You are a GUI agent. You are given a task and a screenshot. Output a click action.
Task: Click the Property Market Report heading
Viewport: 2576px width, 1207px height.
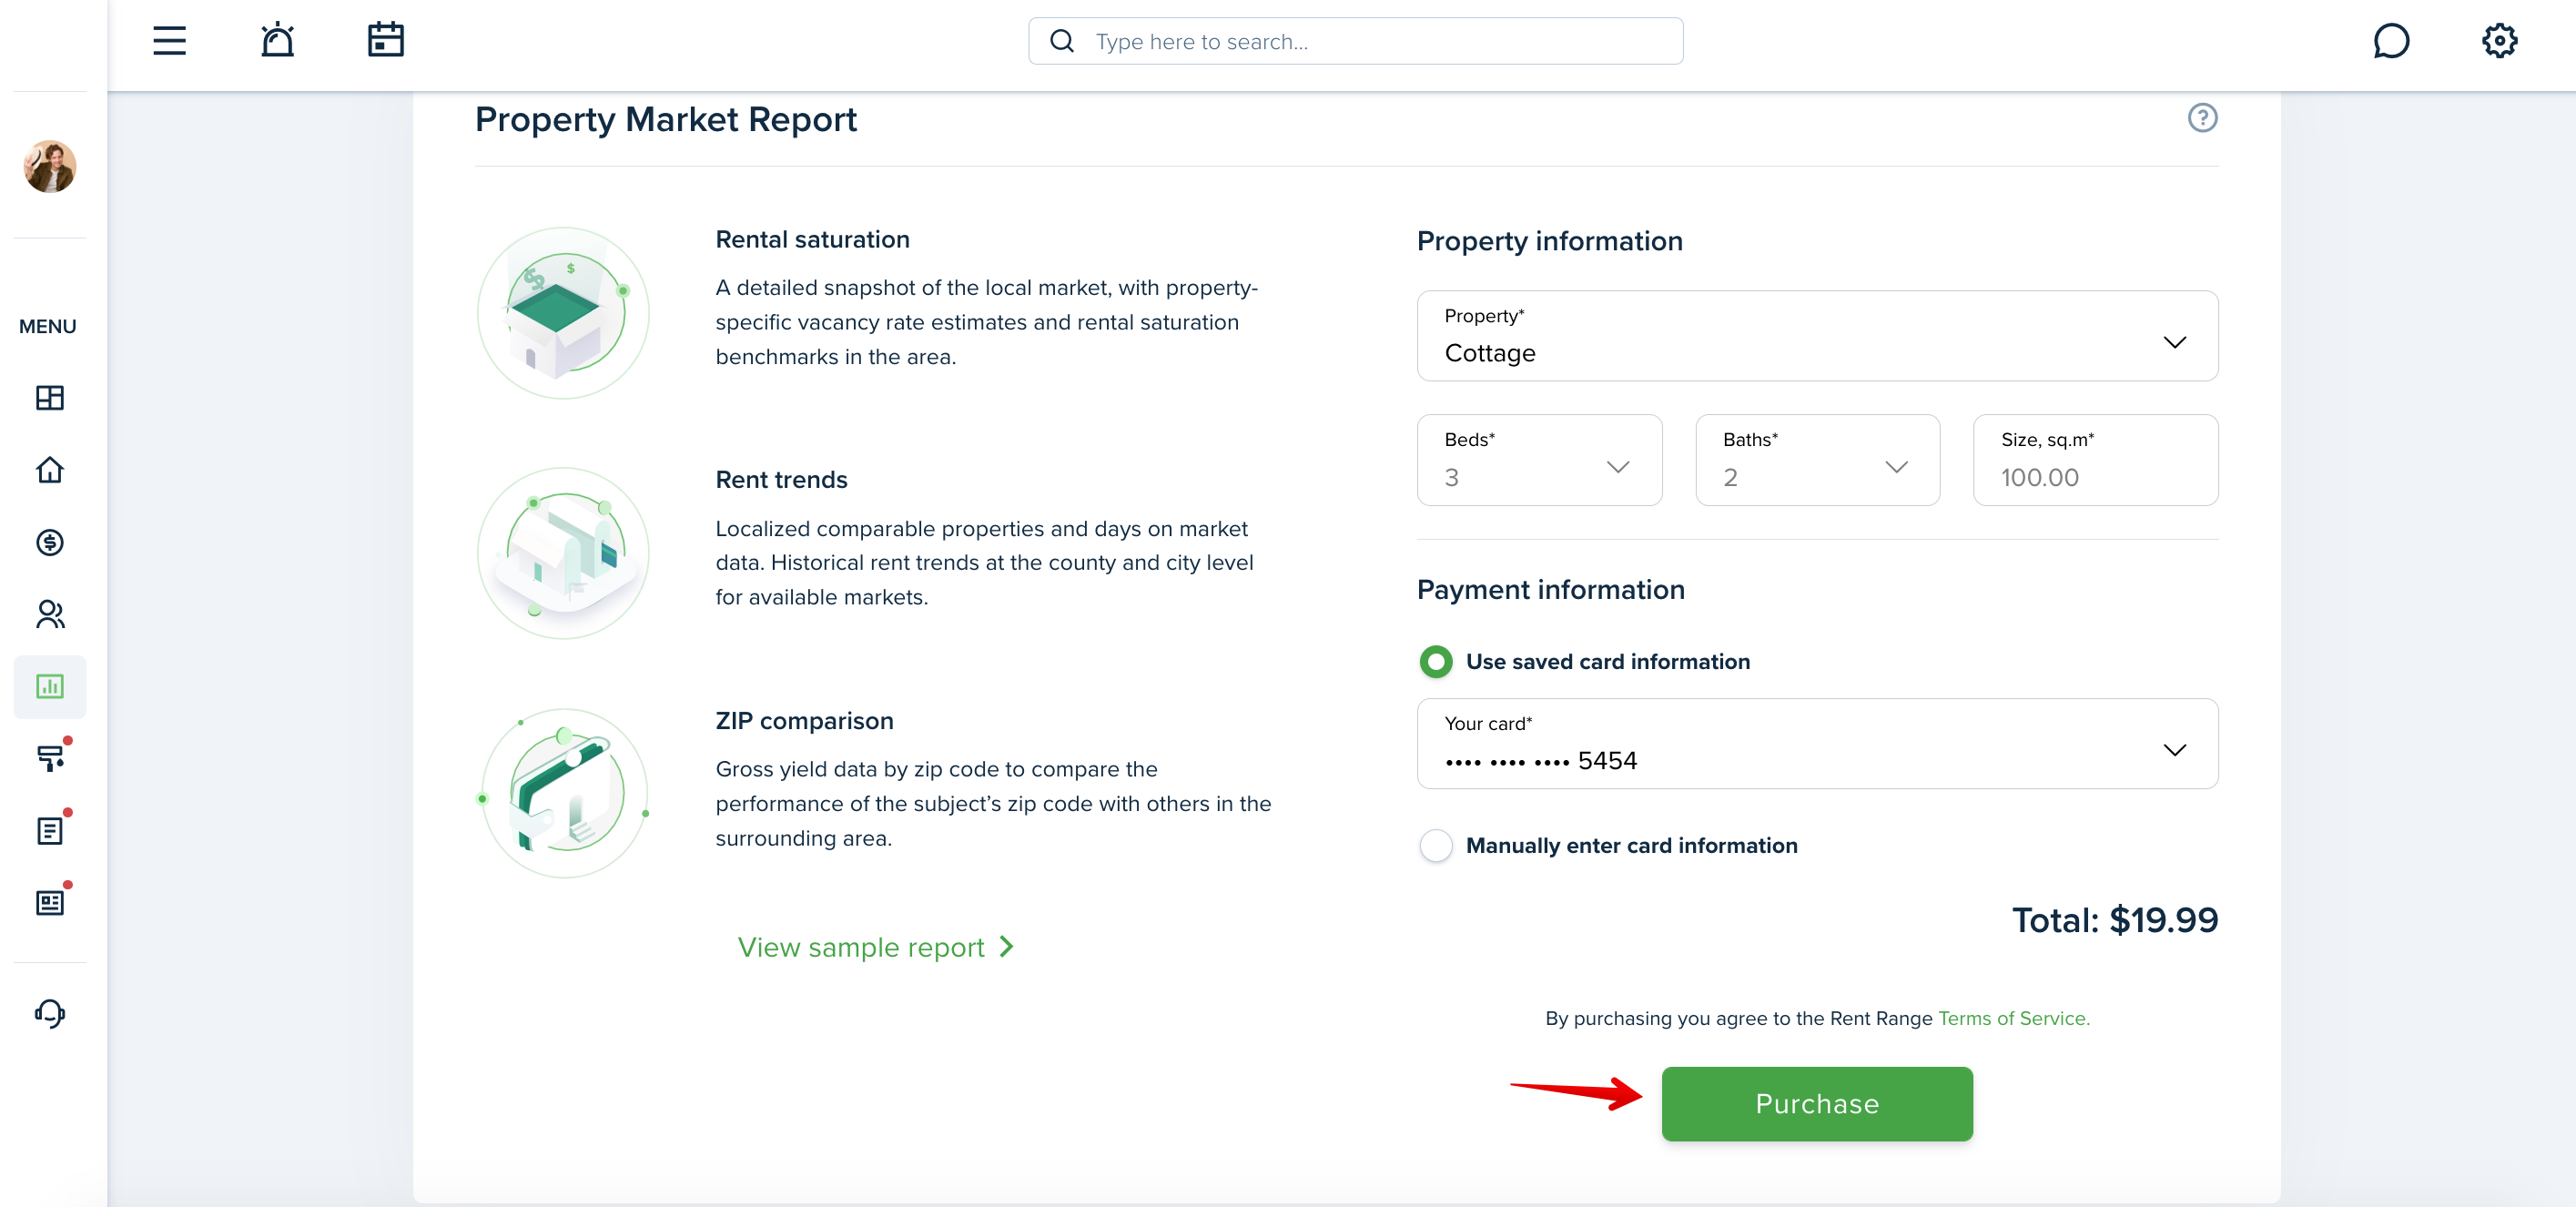pos(665,119)
